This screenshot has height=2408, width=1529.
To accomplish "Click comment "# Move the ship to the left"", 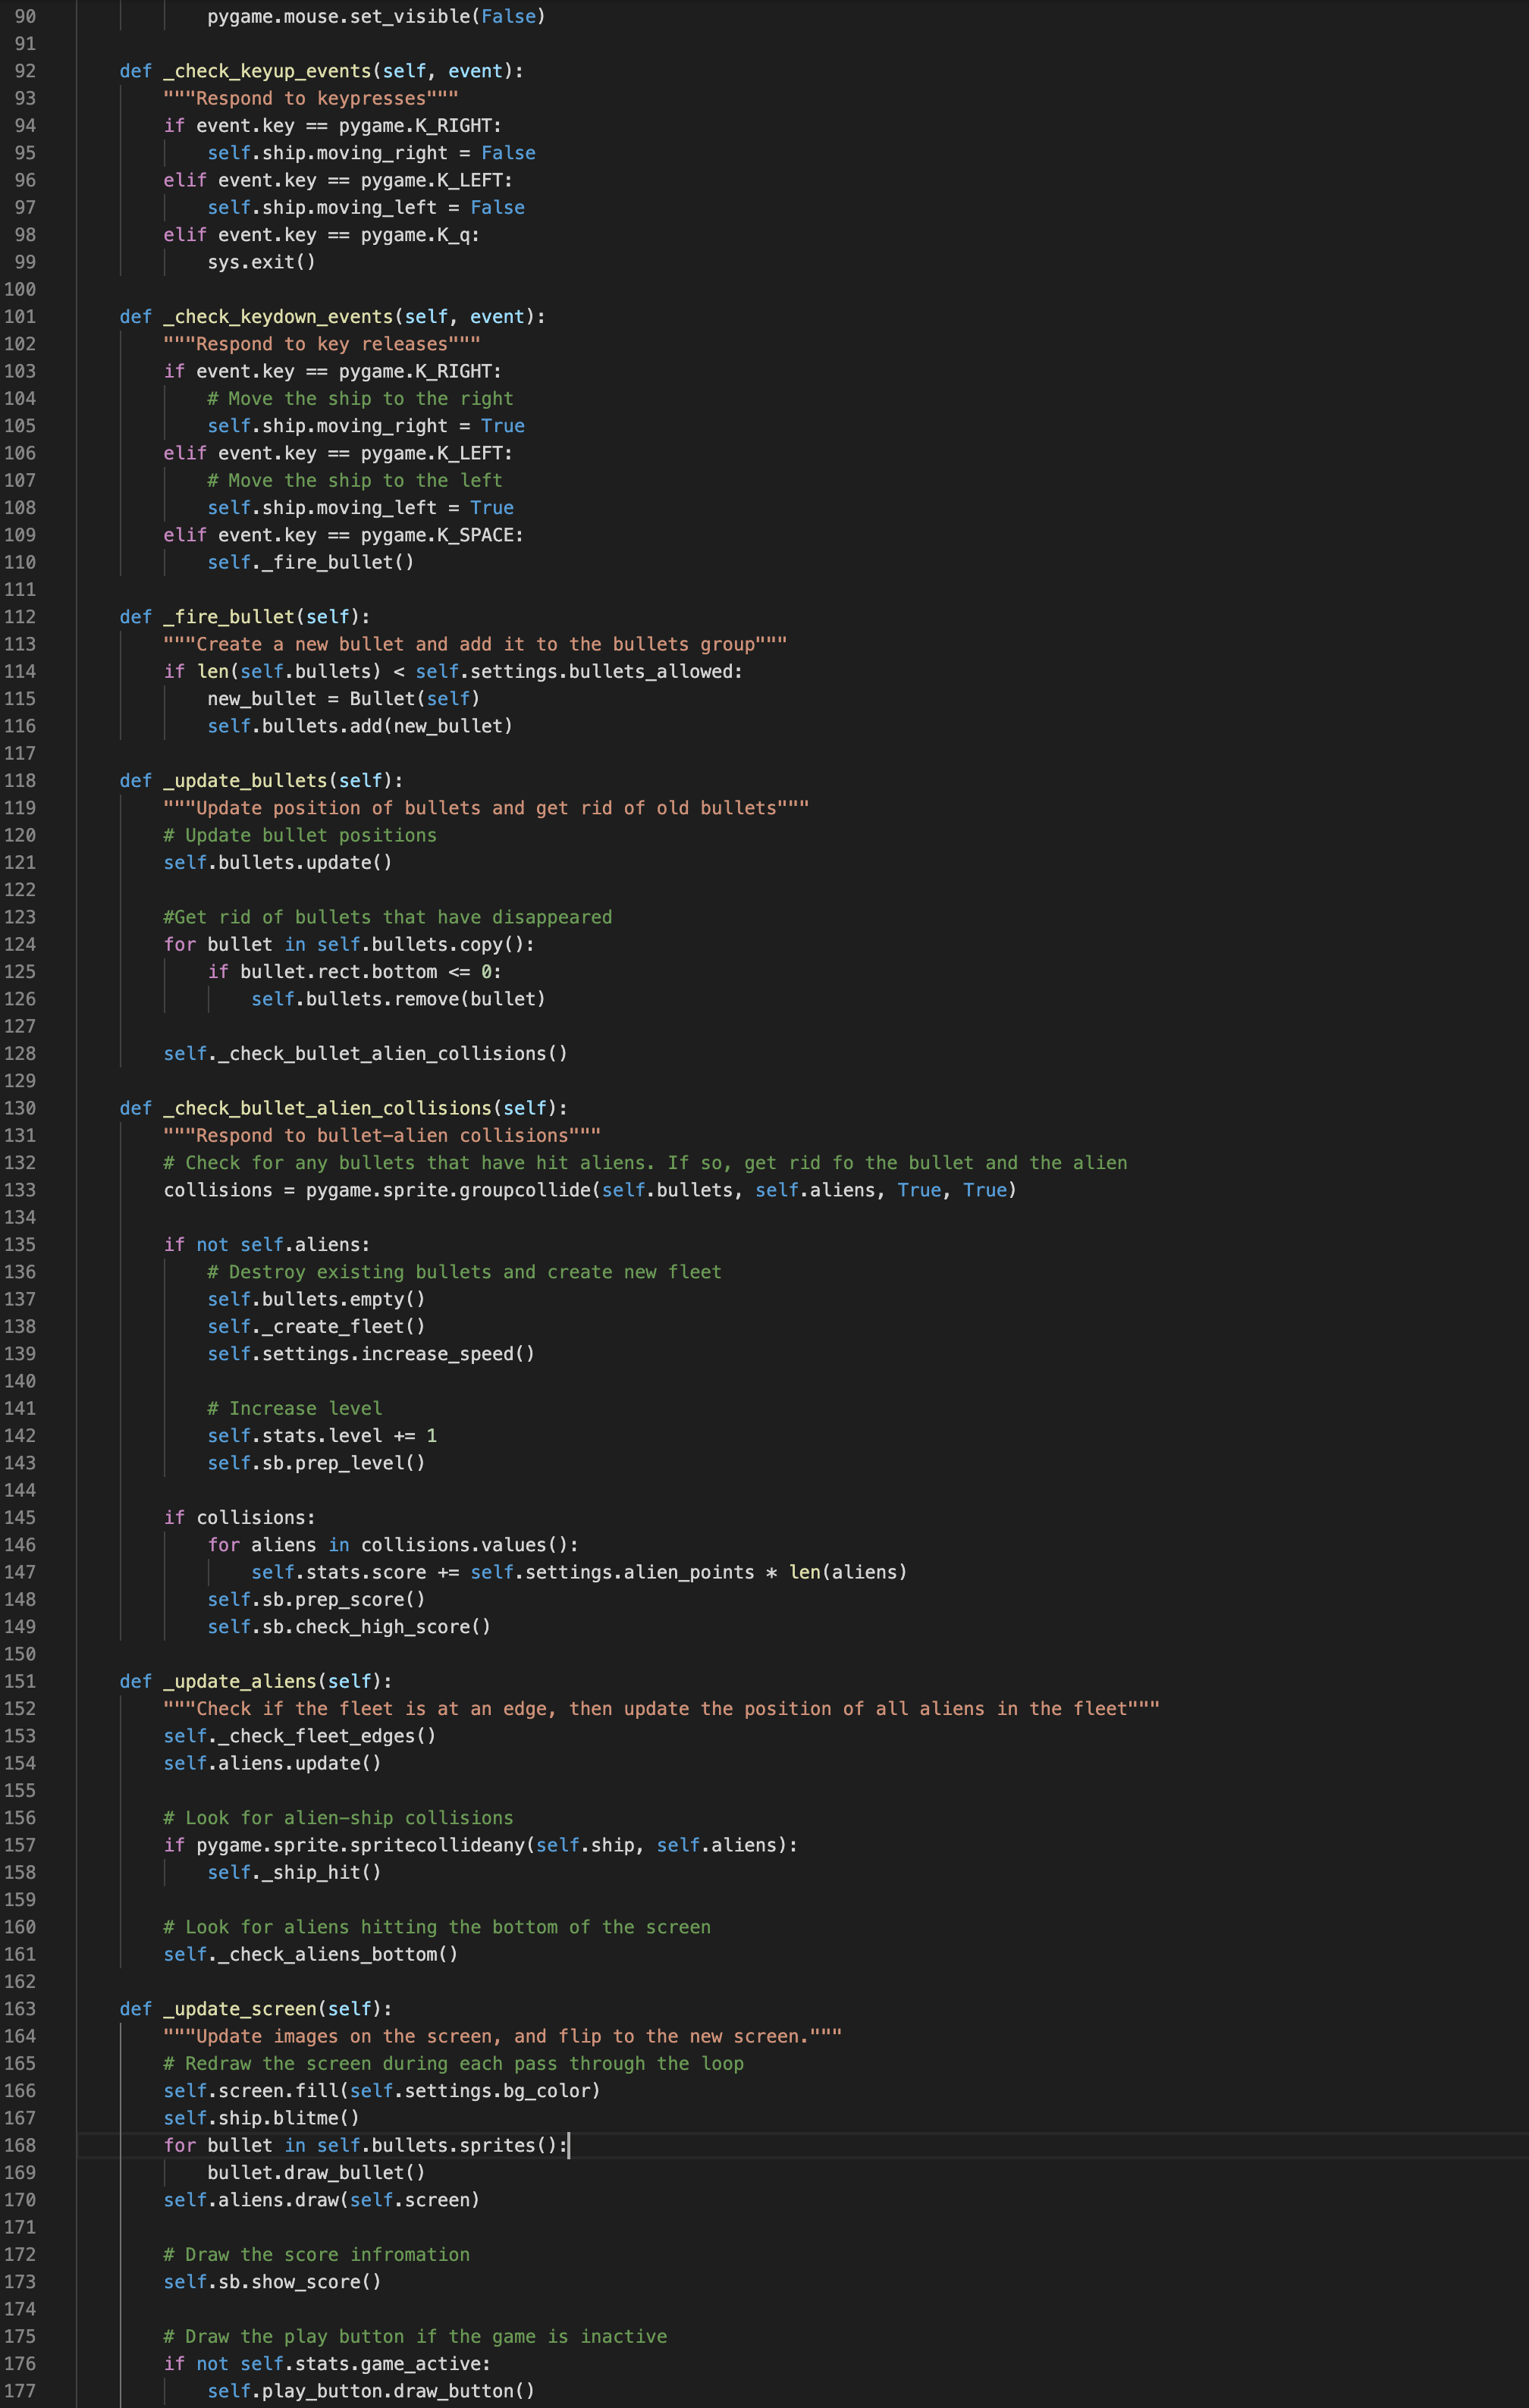I will 355,480.
